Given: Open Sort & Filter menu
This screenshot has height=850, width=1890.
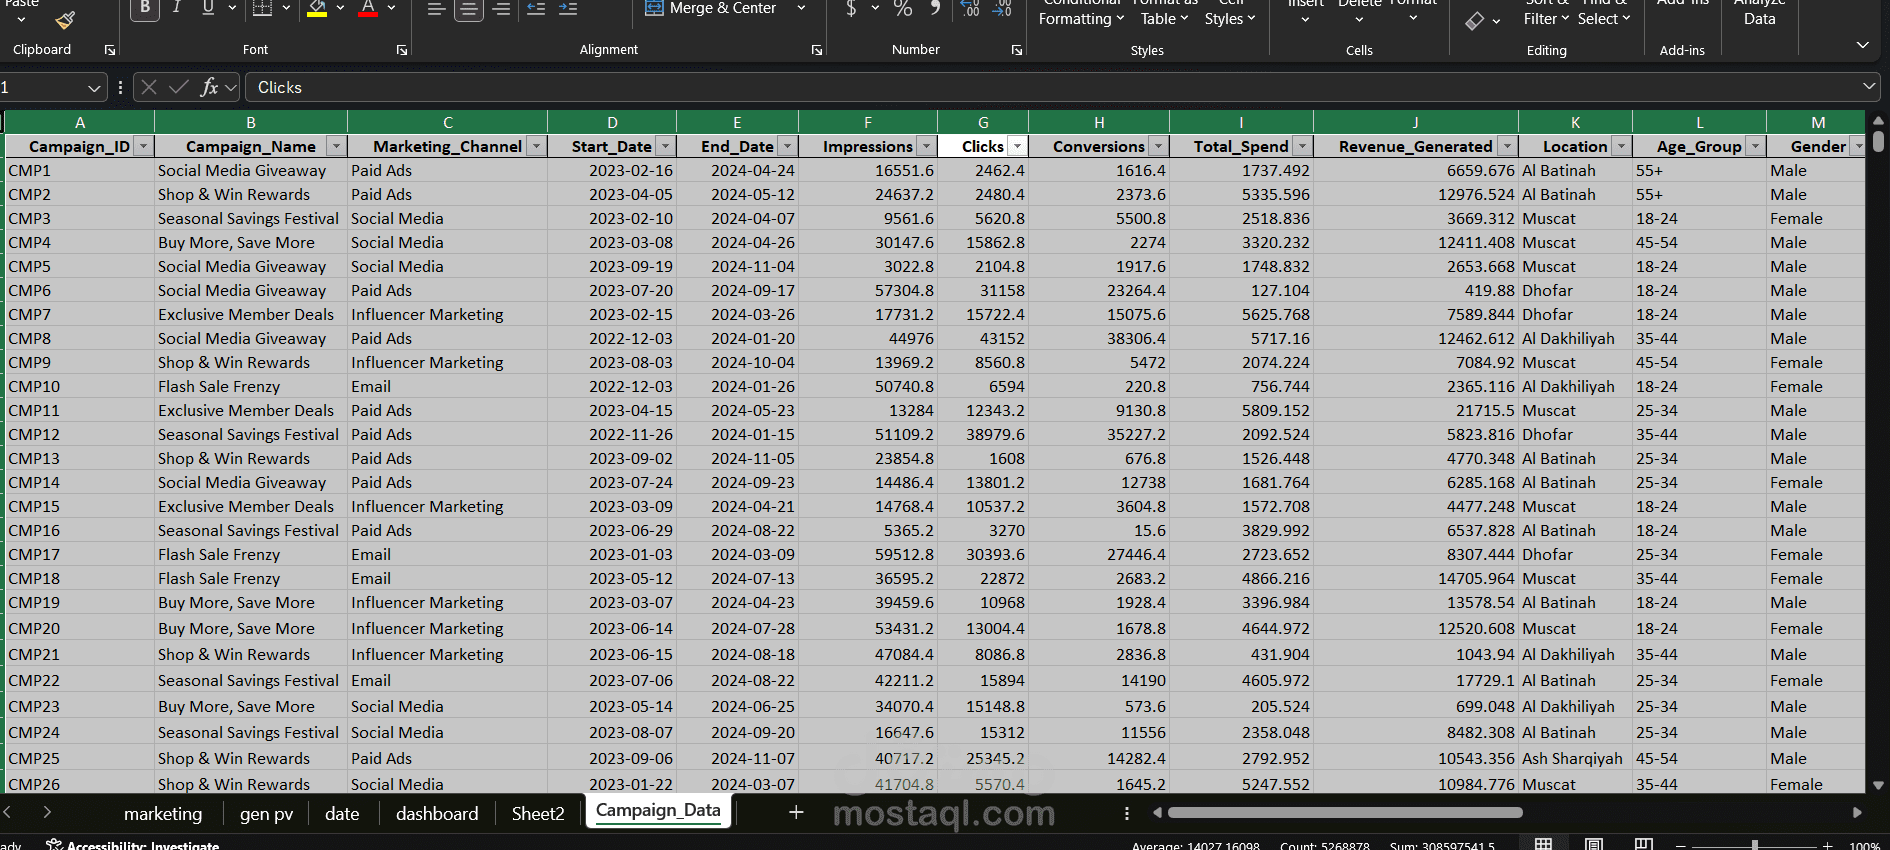Looking at the screenshot, I should [1546, 12].
